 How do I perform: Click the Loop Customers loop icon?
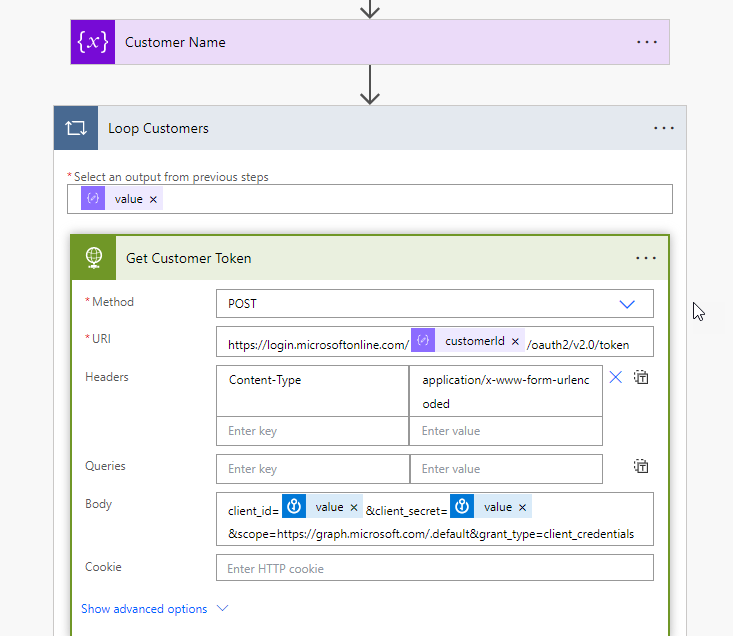pyautogui.click(x=76, y=128)
